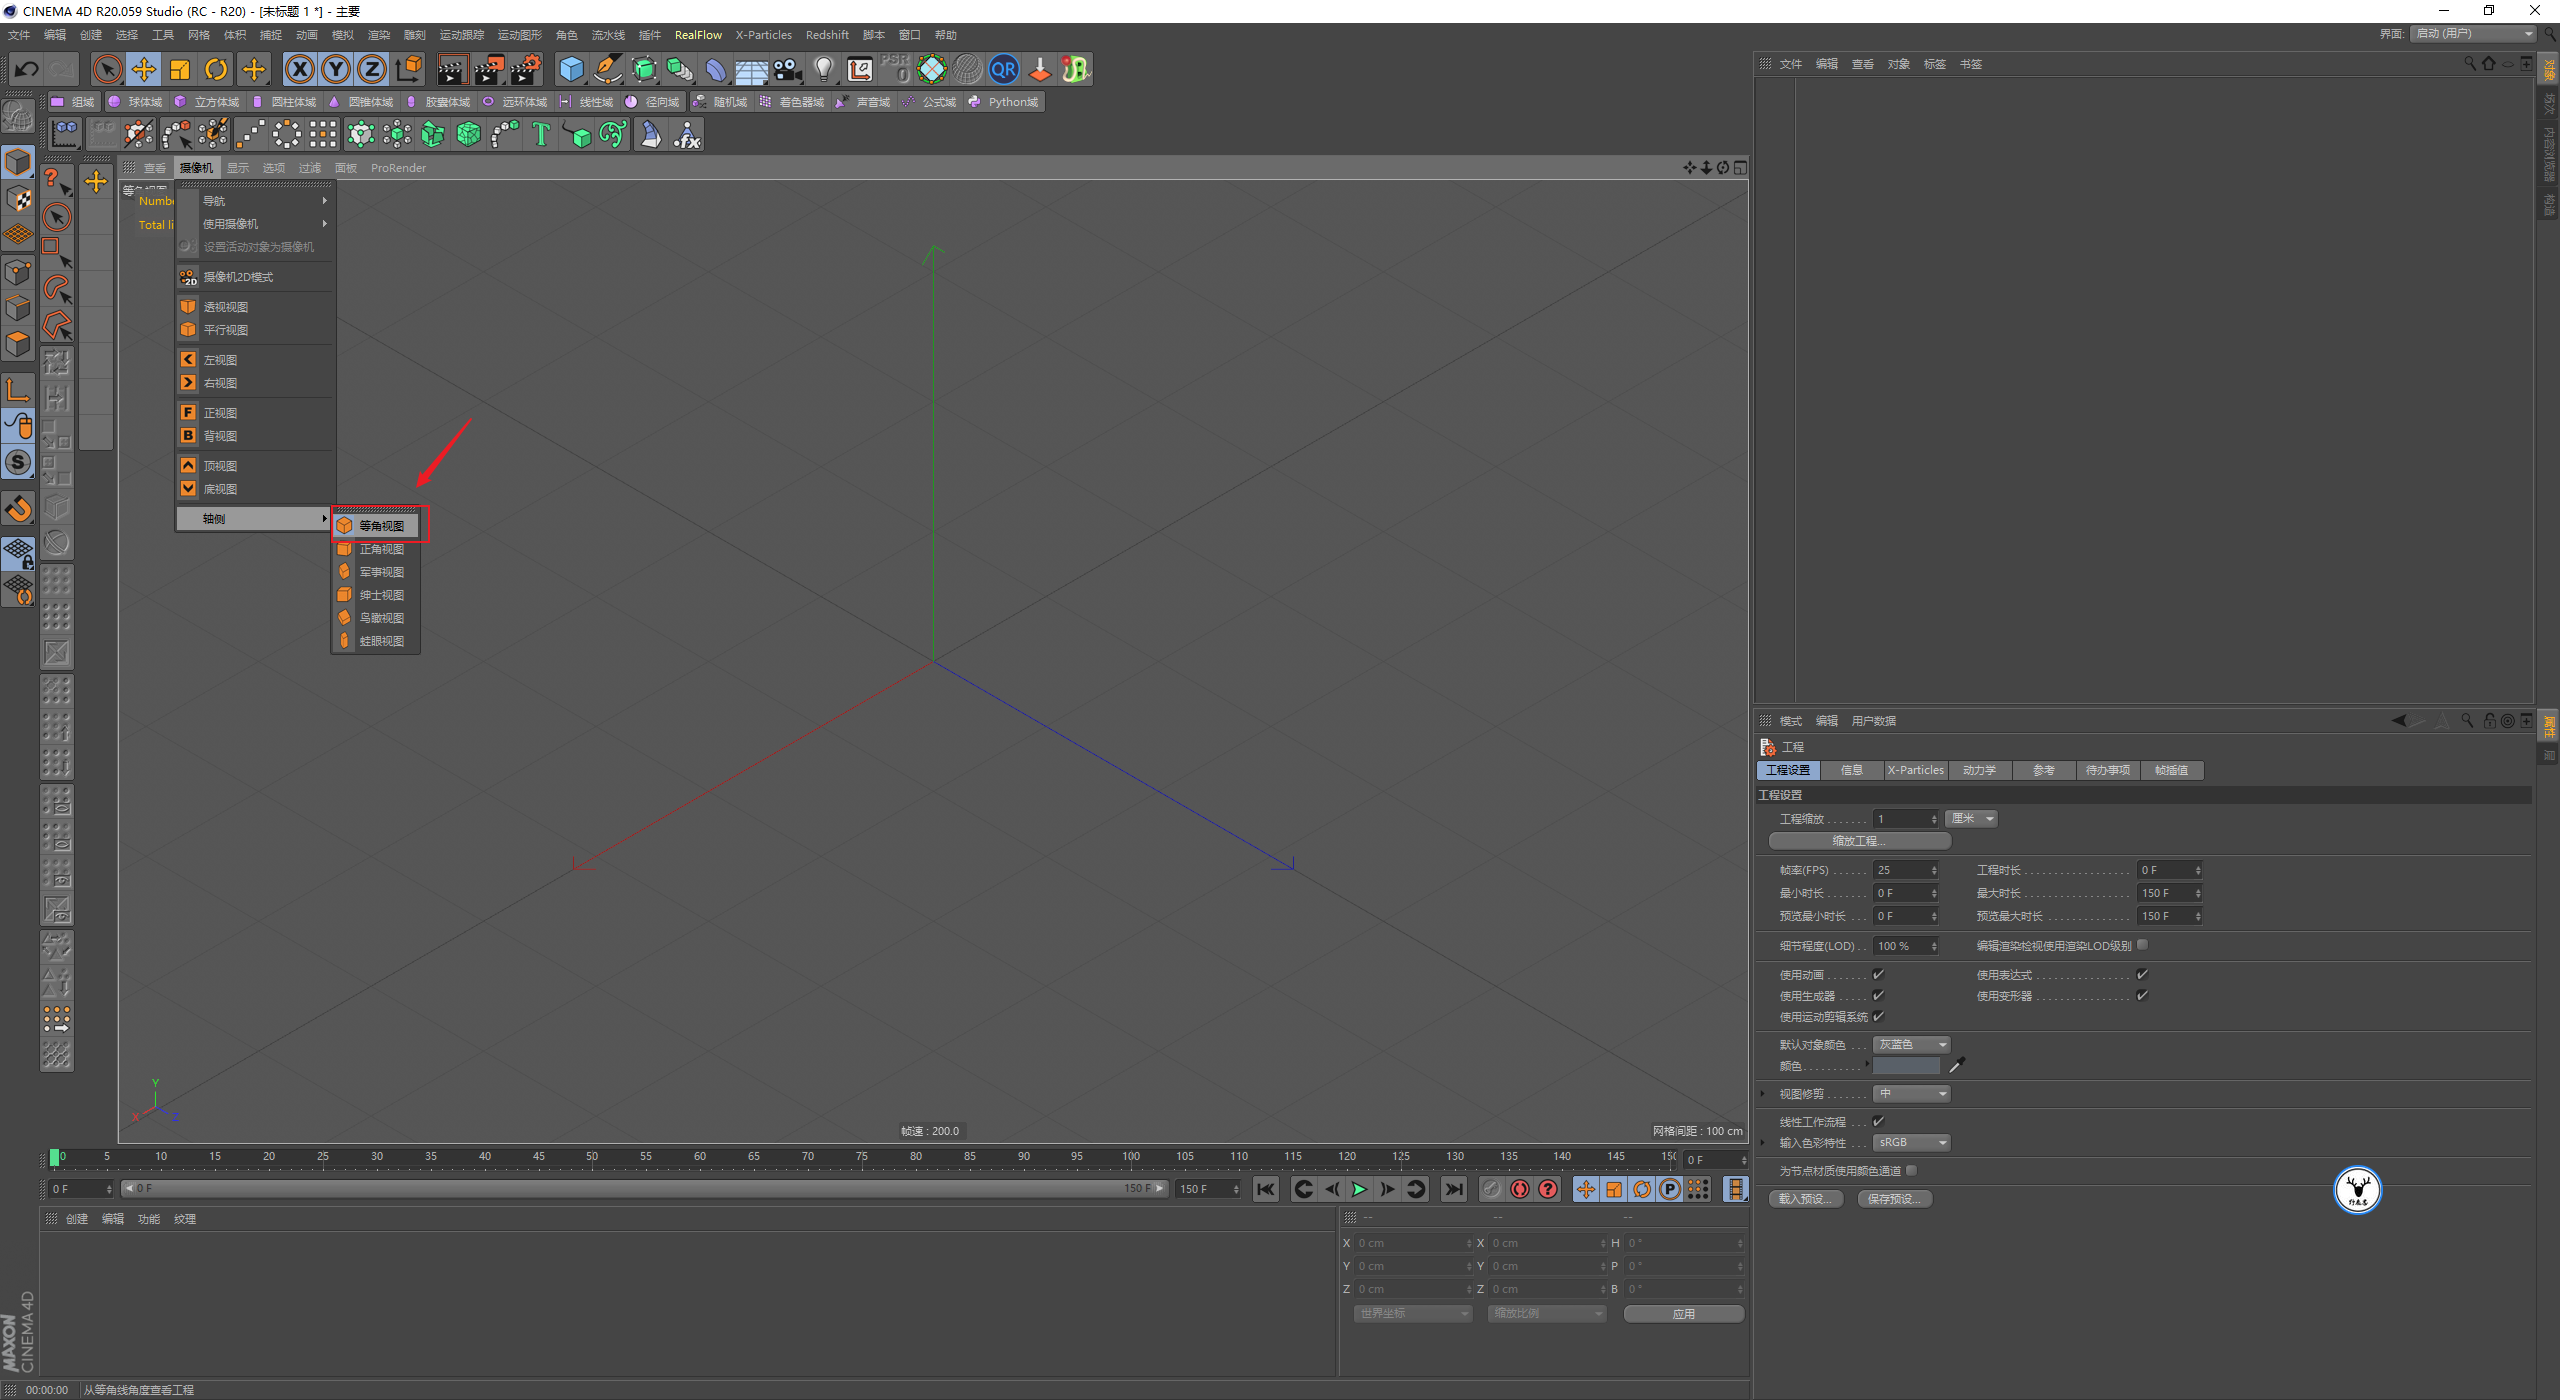2560x1400 pixels.
Task: Click the 颜色 color swatch
Action: 1906,1066
